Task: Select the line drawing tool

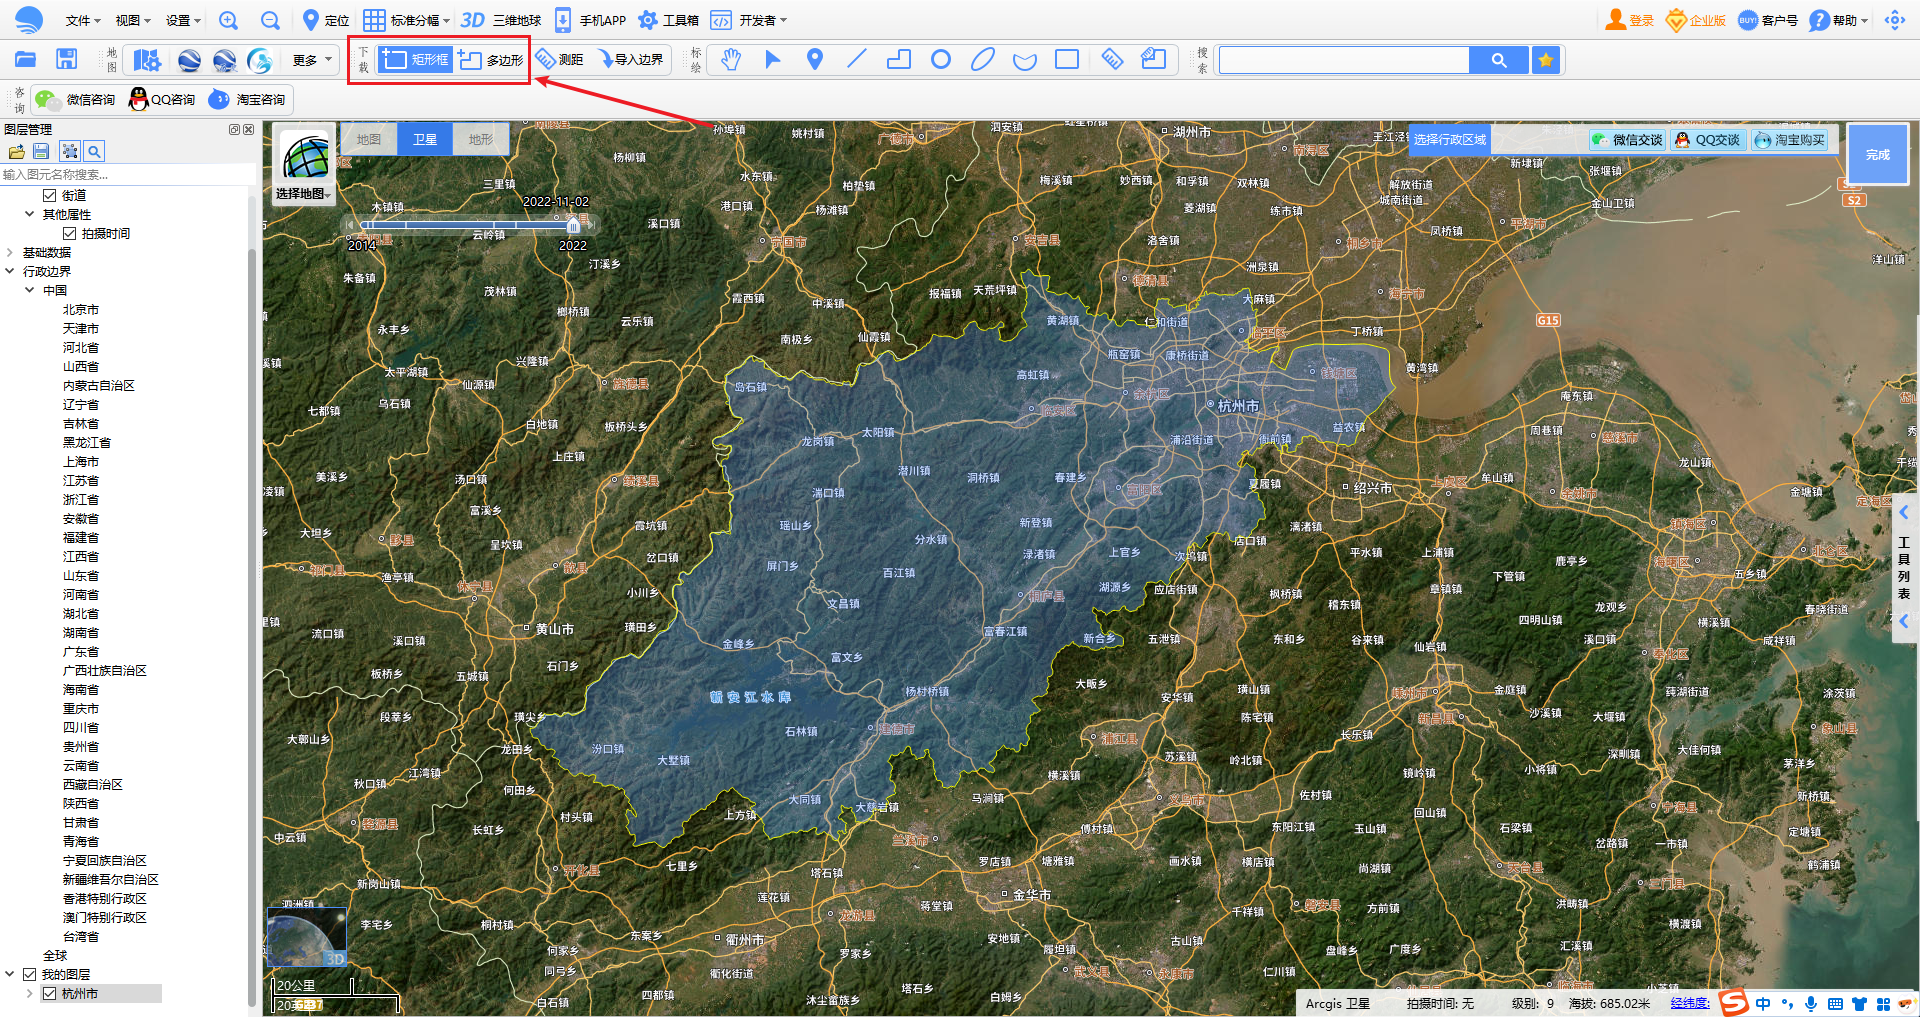Action: coord(856,60)
